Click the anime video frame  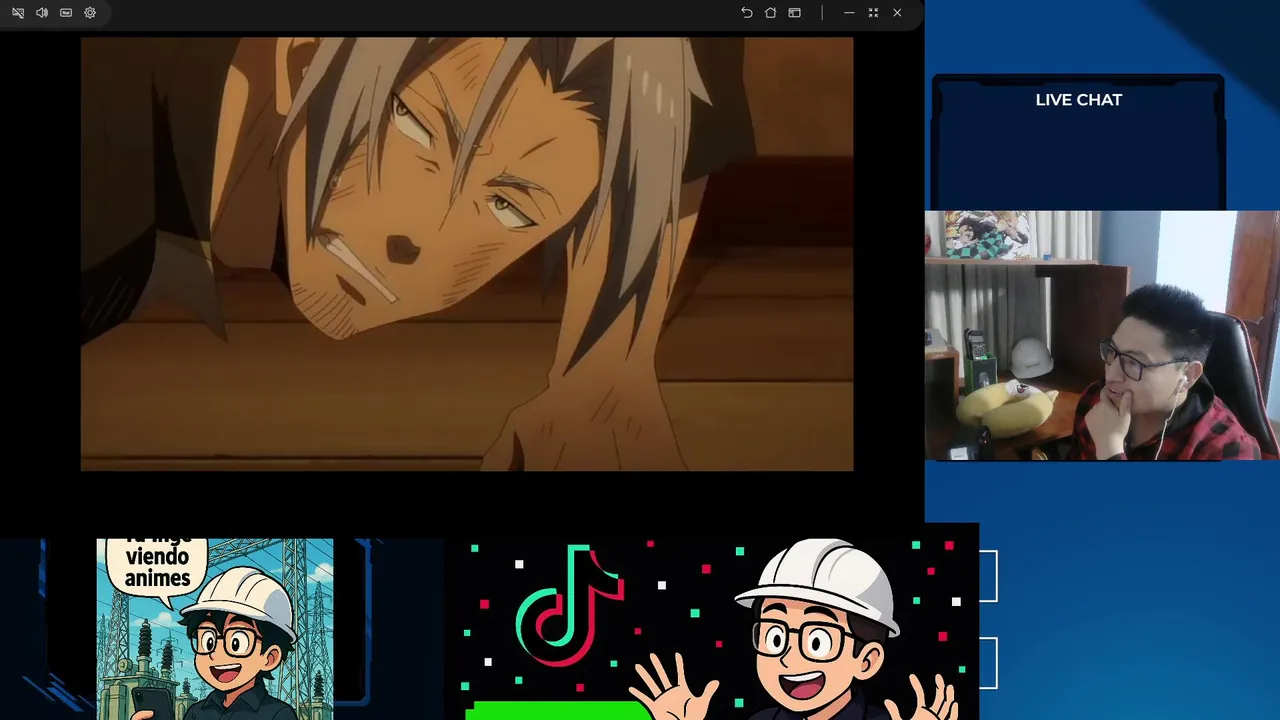[467, 254]
